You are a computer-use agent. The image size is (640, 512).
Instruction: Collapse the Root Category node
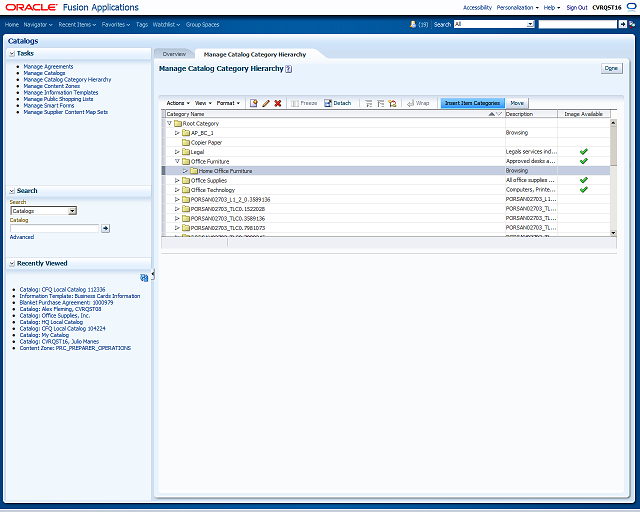(x=169, y=123)
